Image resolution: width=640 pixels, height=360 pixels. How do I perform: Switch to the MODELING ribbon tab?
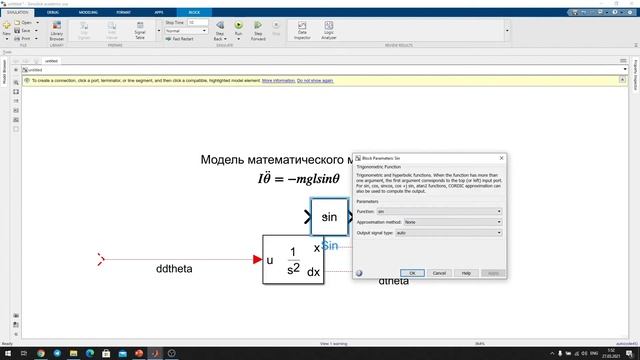pyautogui.click(x=88, y=12)
